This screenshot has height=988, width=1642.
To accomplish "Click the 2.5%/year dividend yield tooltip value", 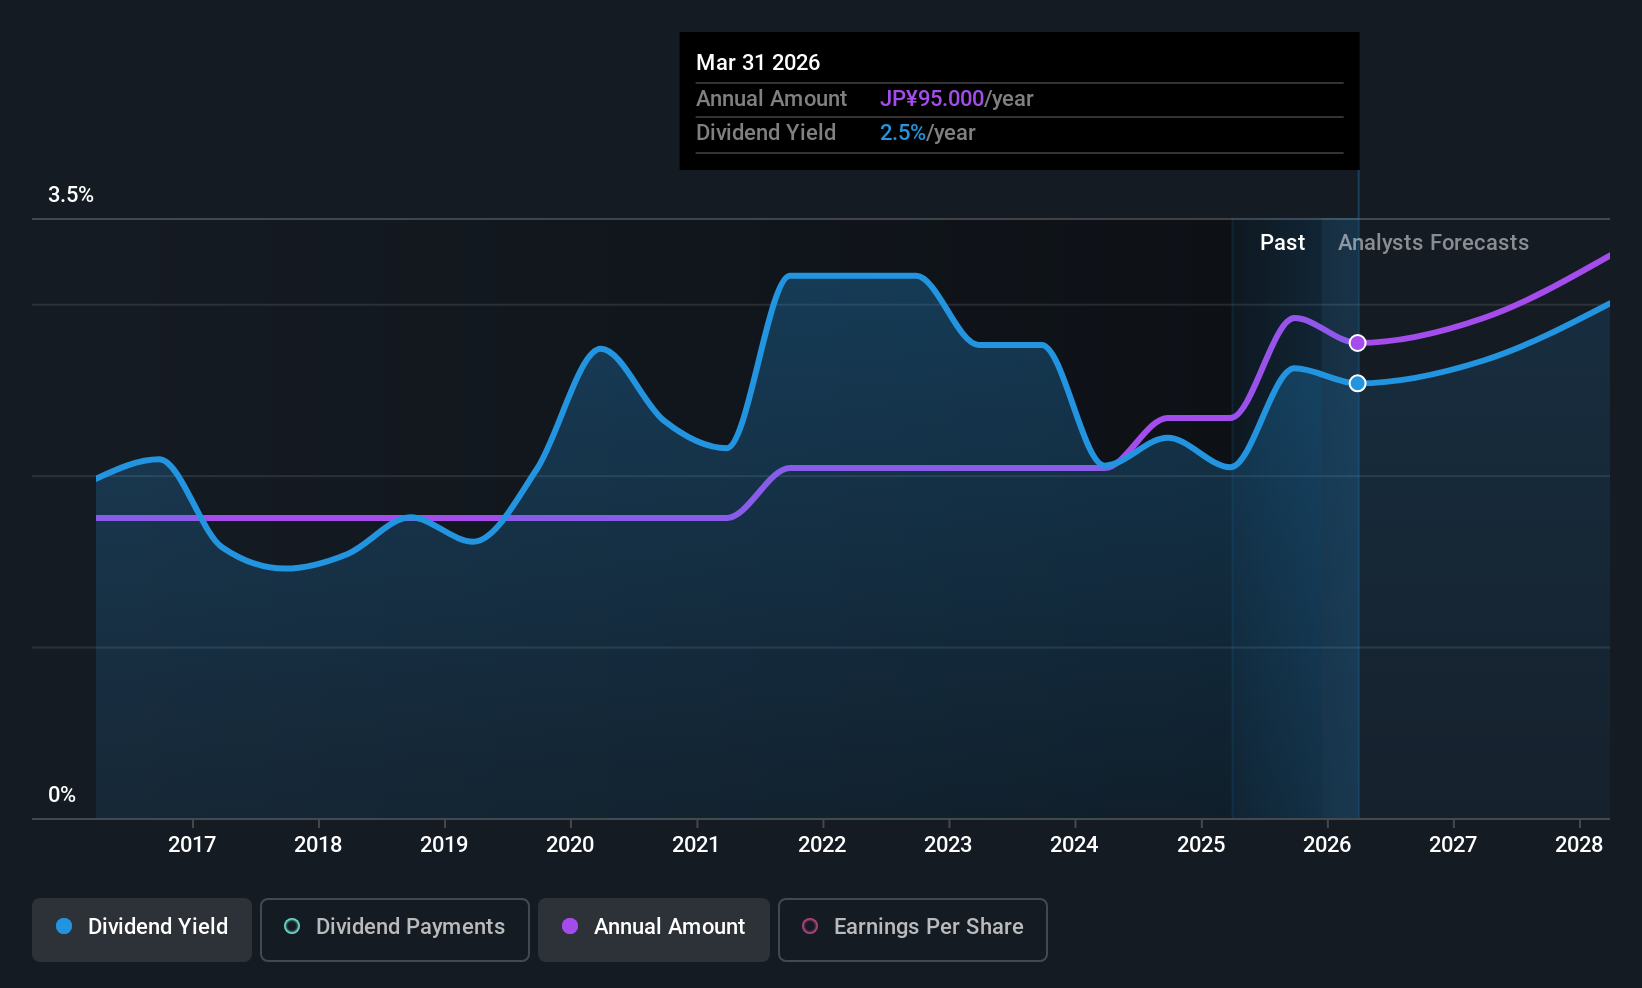I will tap(927, 133).
